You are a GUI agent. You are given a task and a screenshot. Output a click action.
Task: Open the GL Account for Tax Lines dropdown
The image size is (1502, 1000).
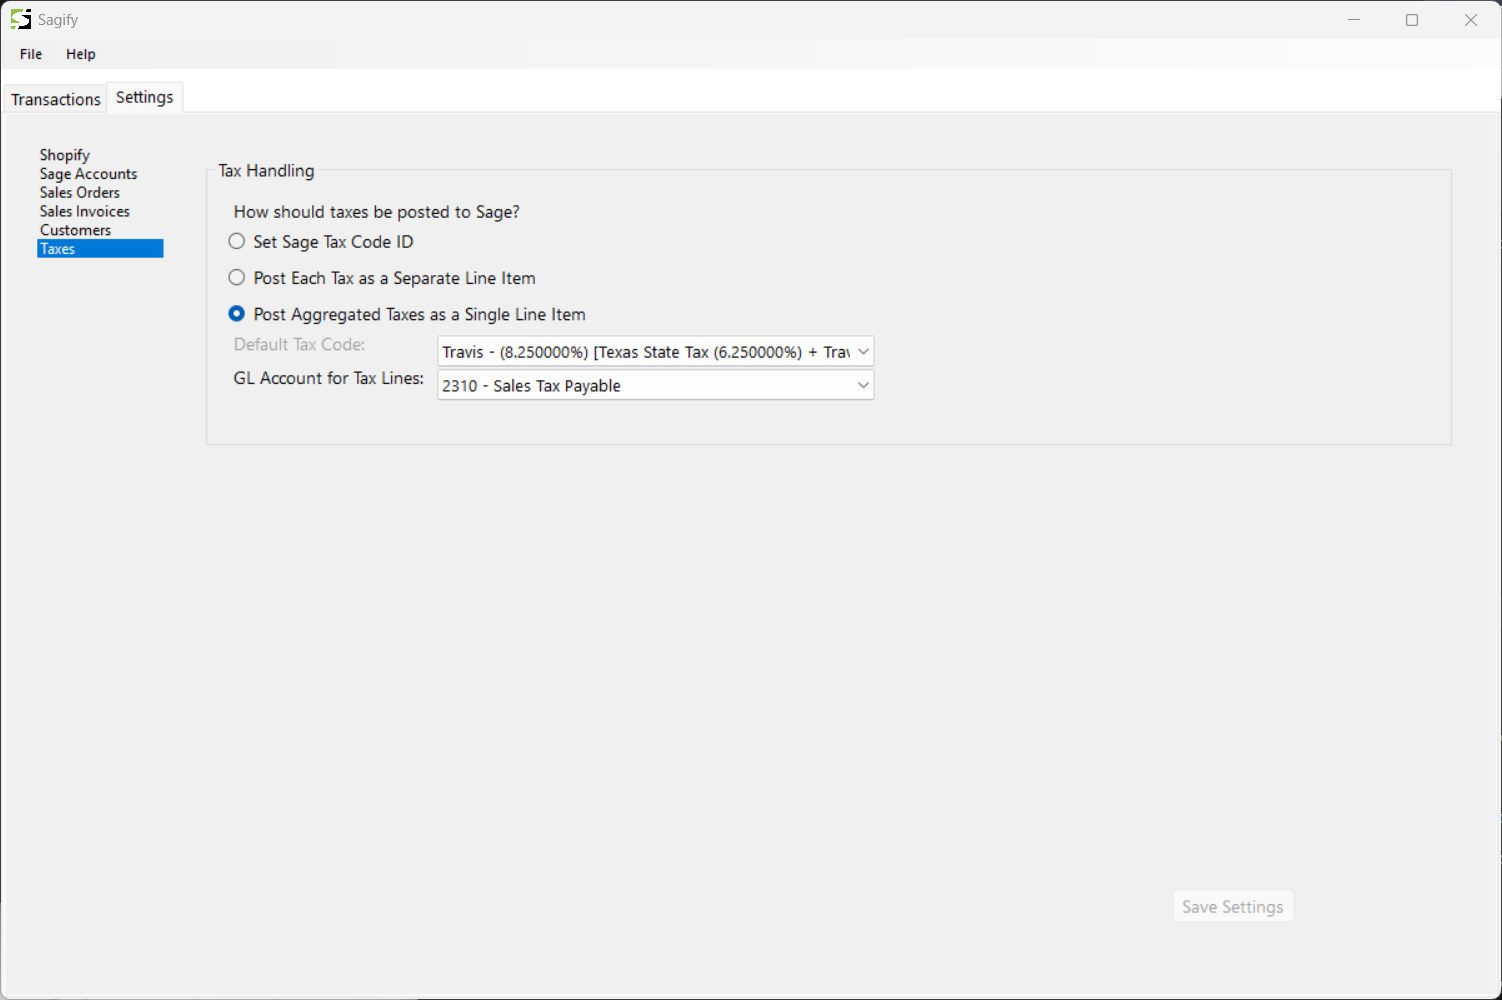coord(655,385)
